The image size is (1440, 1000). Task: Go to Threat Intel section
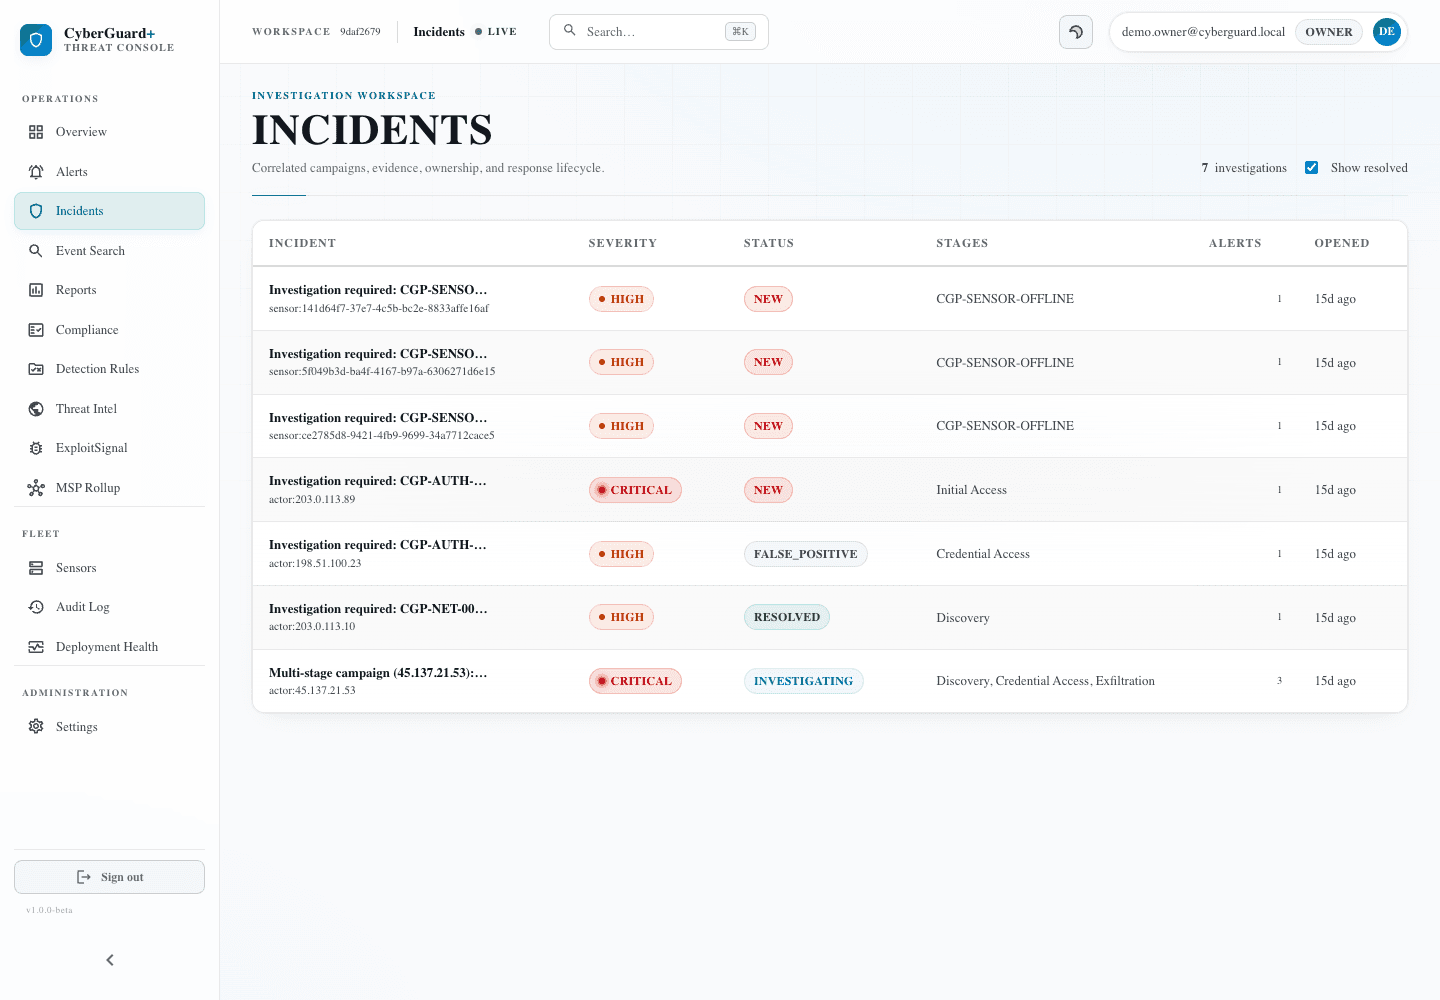coord(109,409)
